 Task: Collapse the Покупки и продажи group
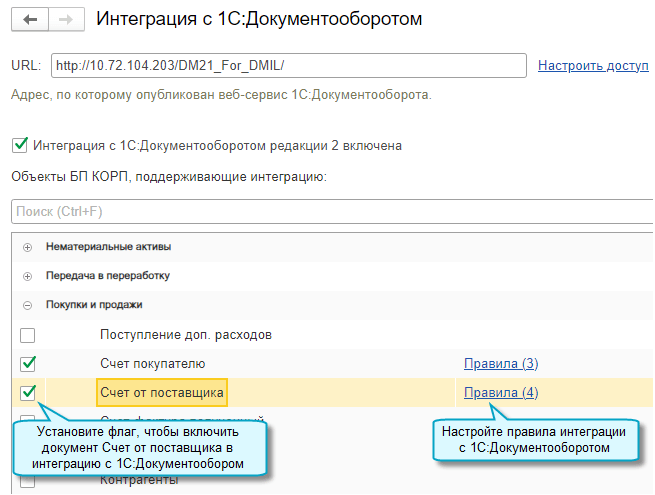[x=27, y=304]
